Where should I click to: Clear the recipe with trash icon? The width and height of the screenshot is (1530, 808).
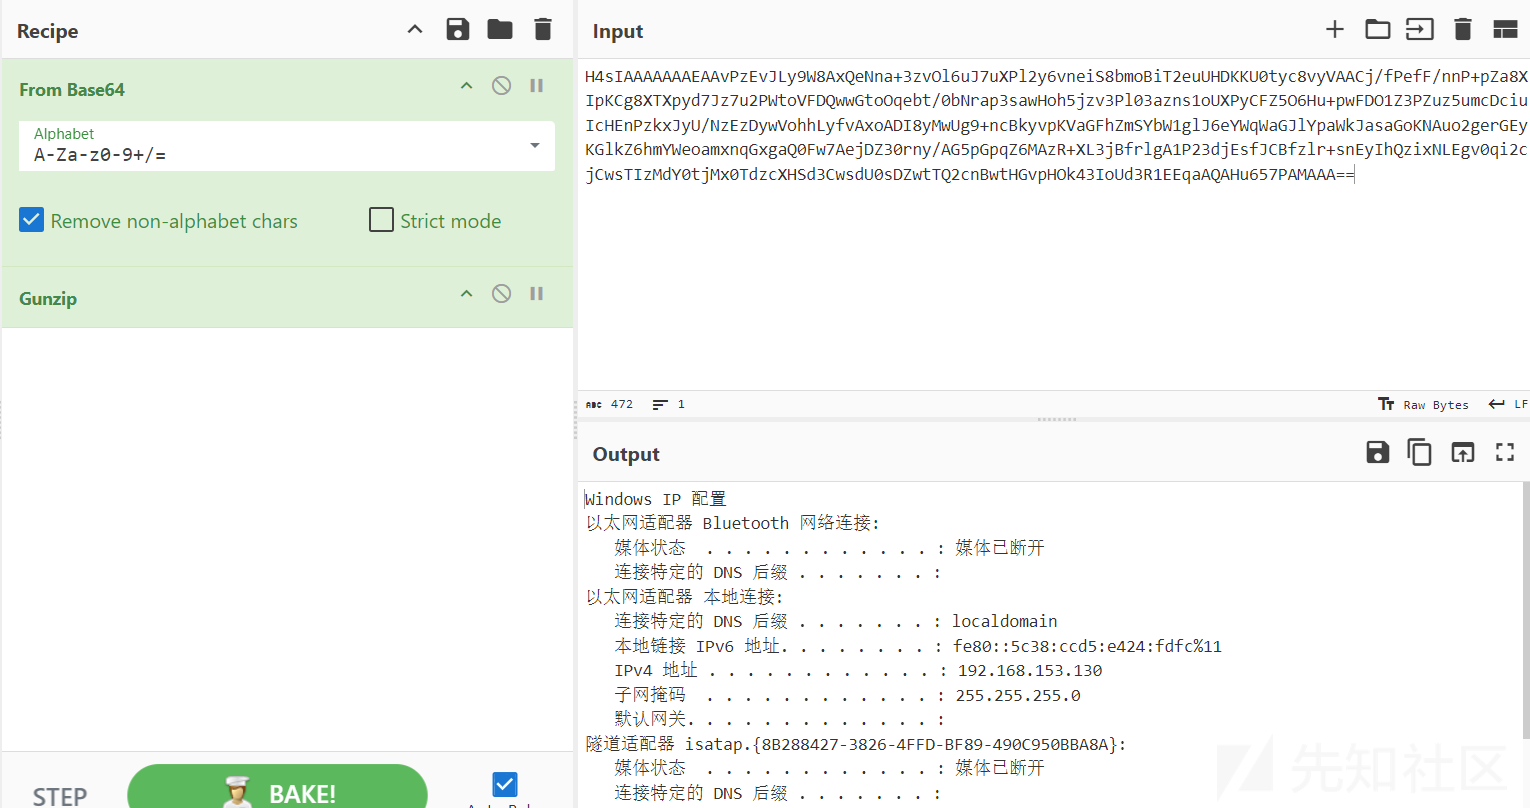[543, 29]
